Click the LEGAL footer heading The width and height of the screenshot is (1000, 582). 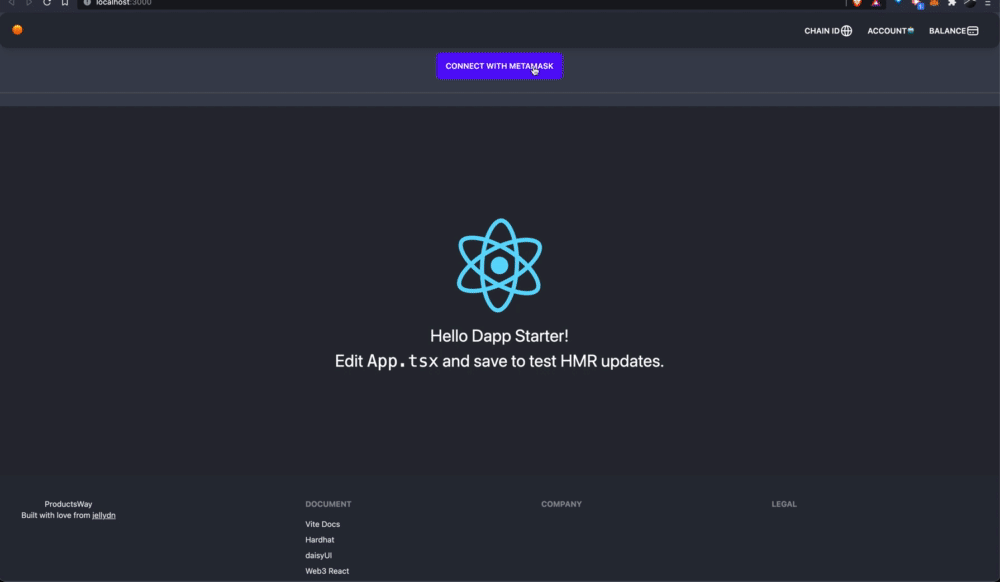784,504
